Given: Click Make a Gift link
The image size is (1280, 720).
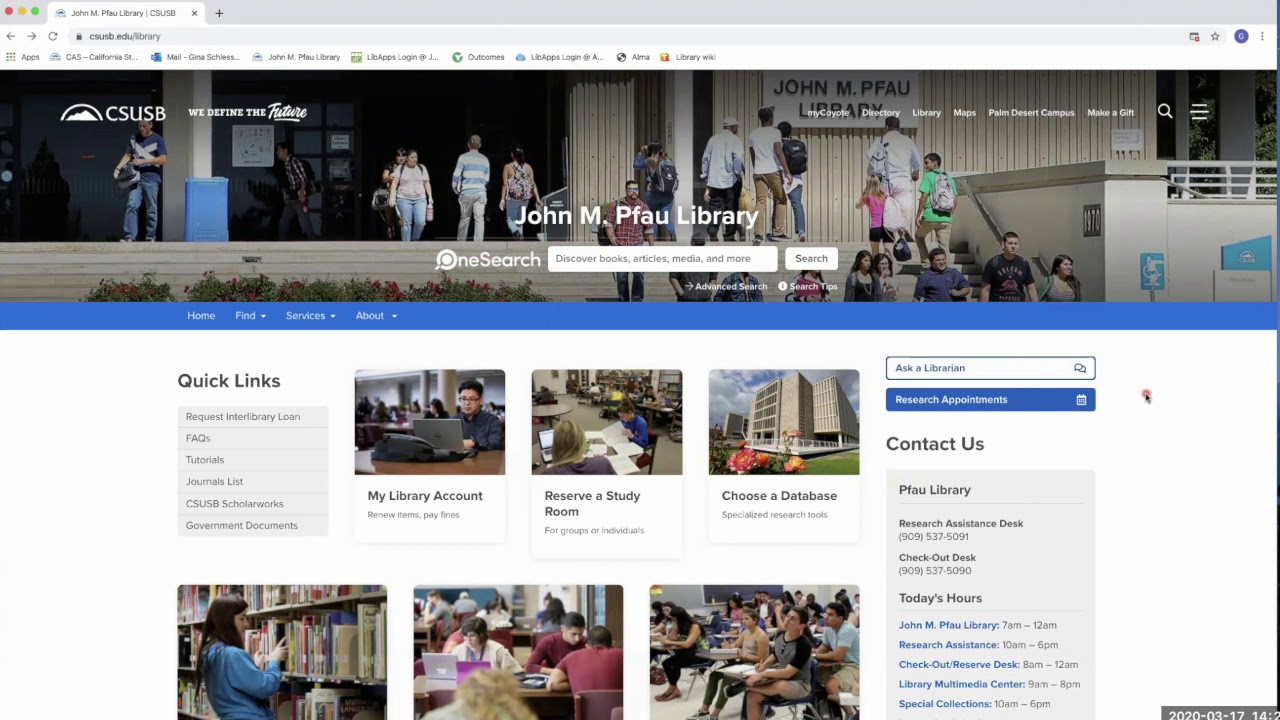Looking at the screenshot, I should click(x=1110, y=113).
